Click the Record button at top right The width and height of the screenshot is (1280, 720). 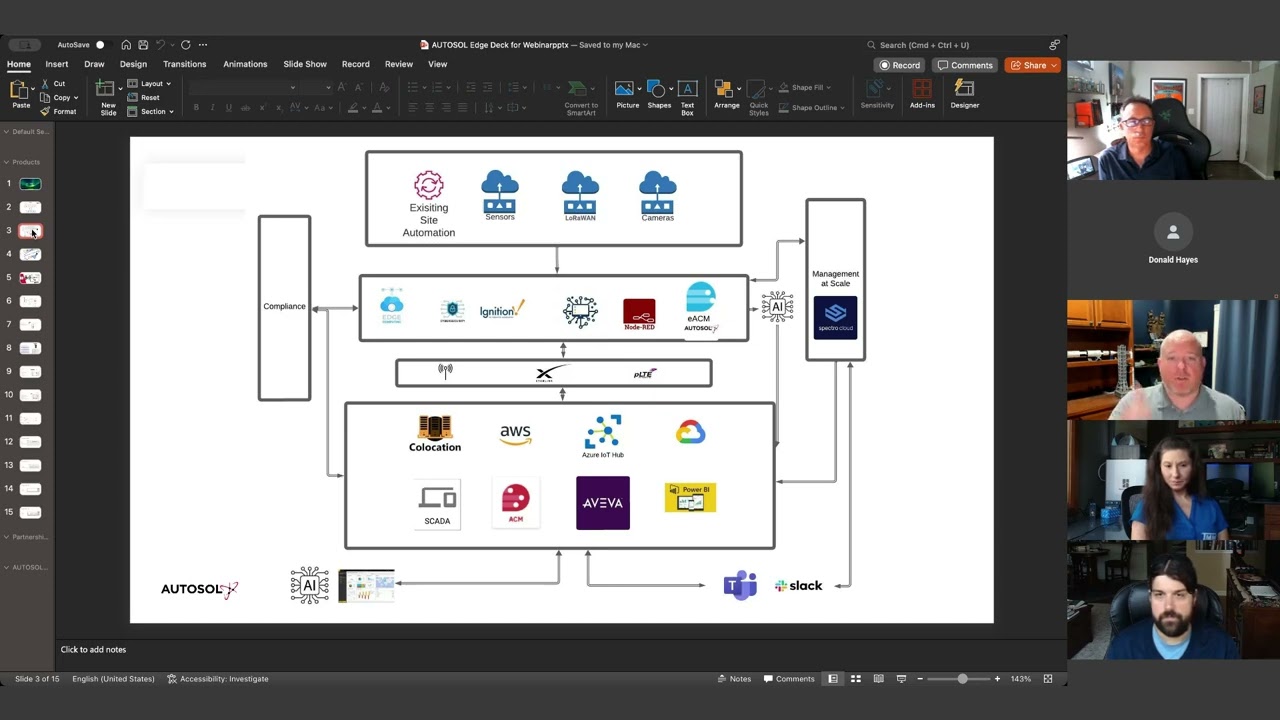(x=899, y=66)
